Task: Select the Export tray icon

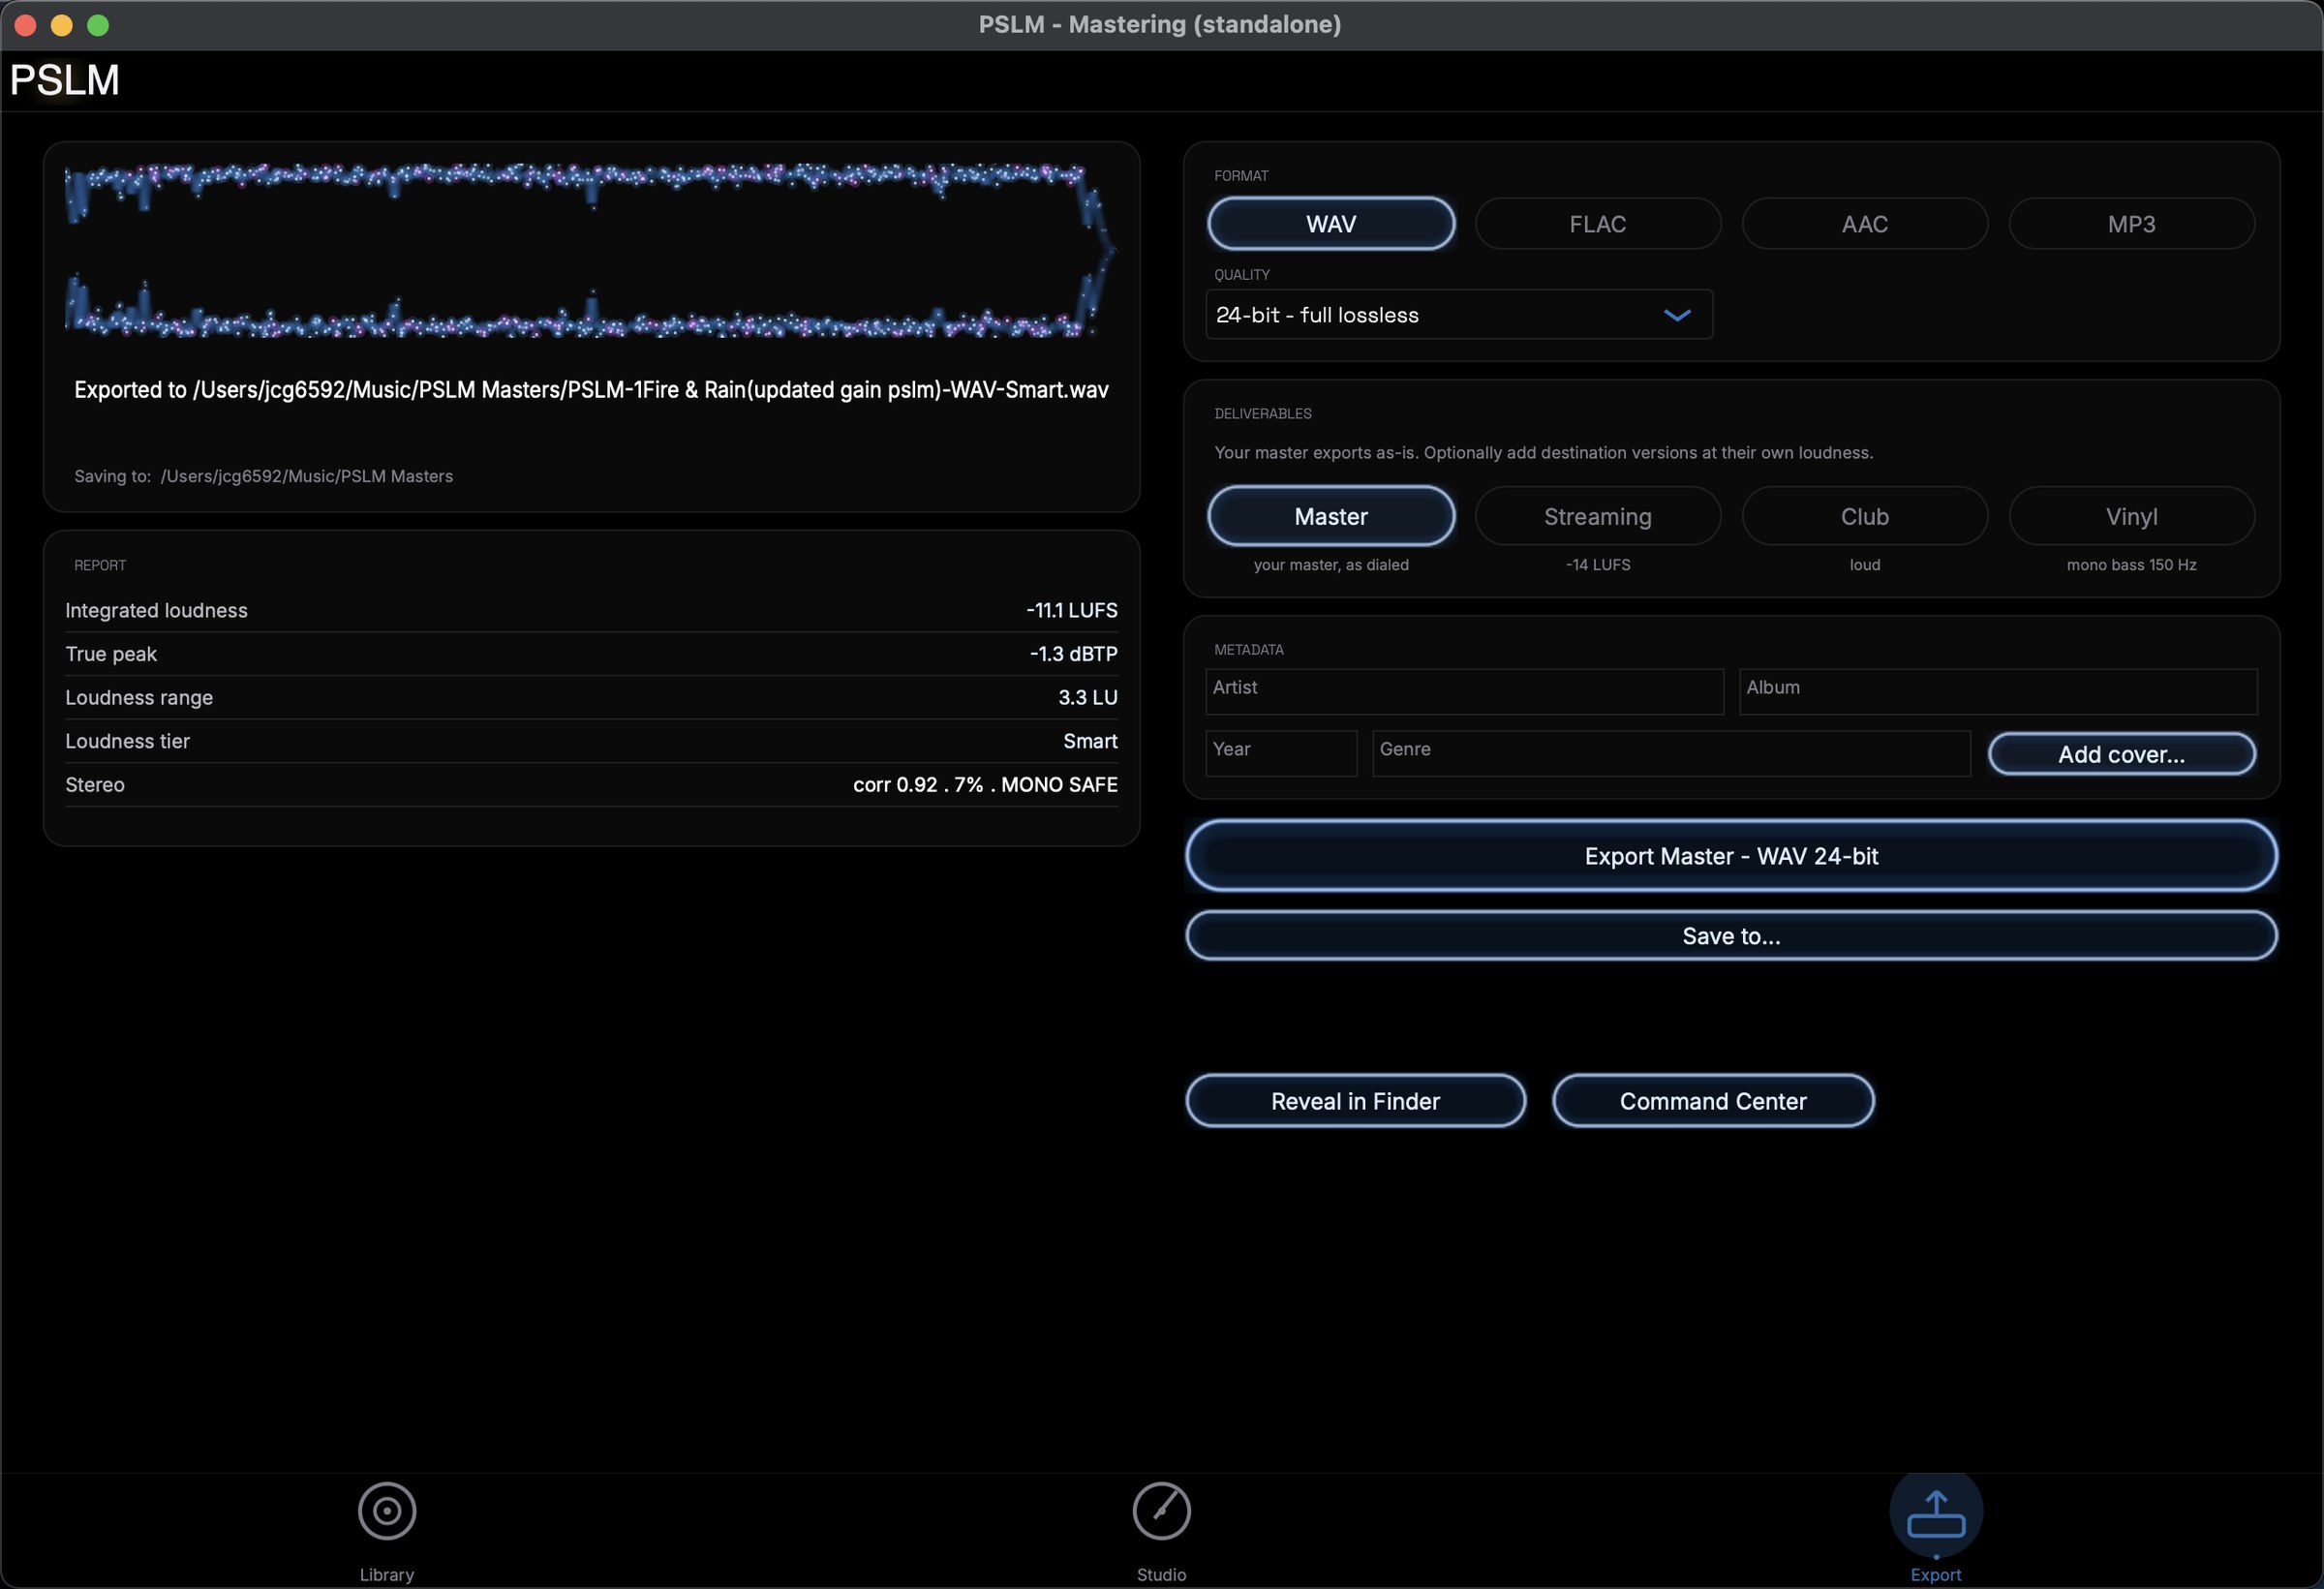Action: coord(1936,1514)
